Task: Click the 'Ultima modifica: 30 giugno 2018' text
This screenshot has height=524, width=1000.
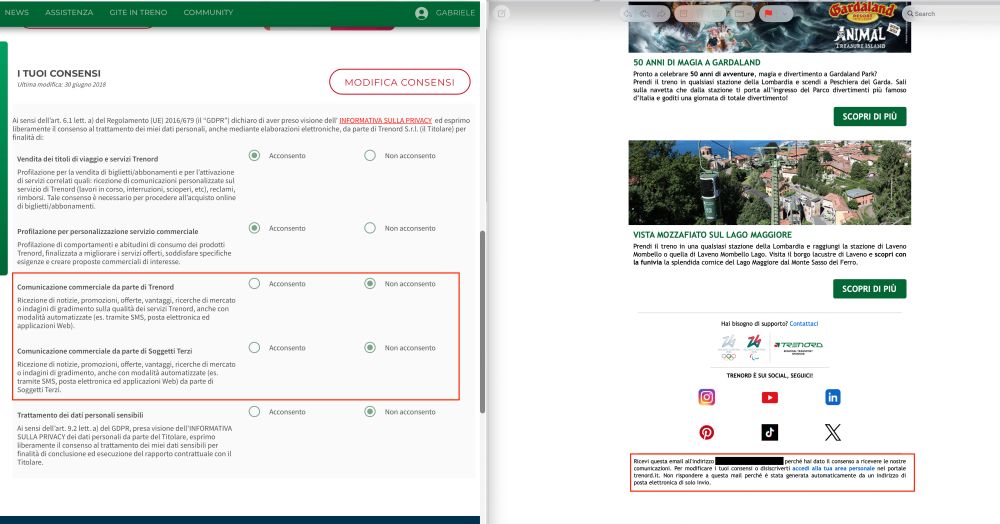Action: coord(61,85)
